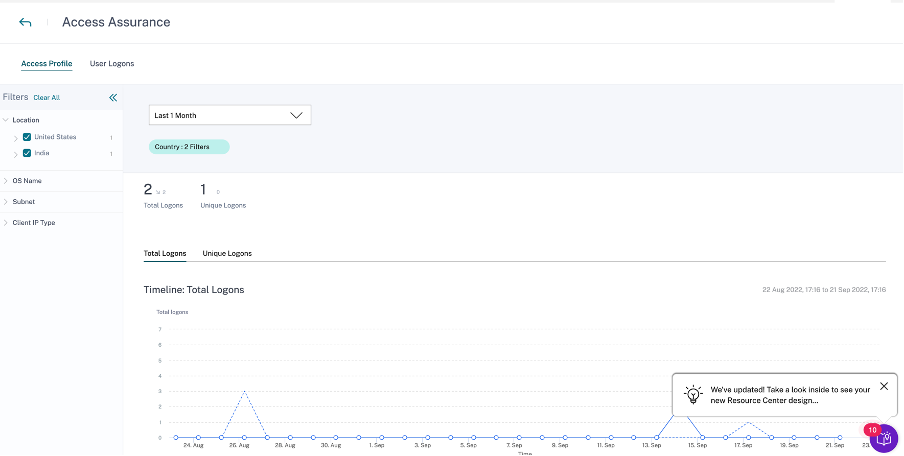904x456 pixels.
Task: Collapse the Filters panel with double chevron
Action: (x=113, y=98)
